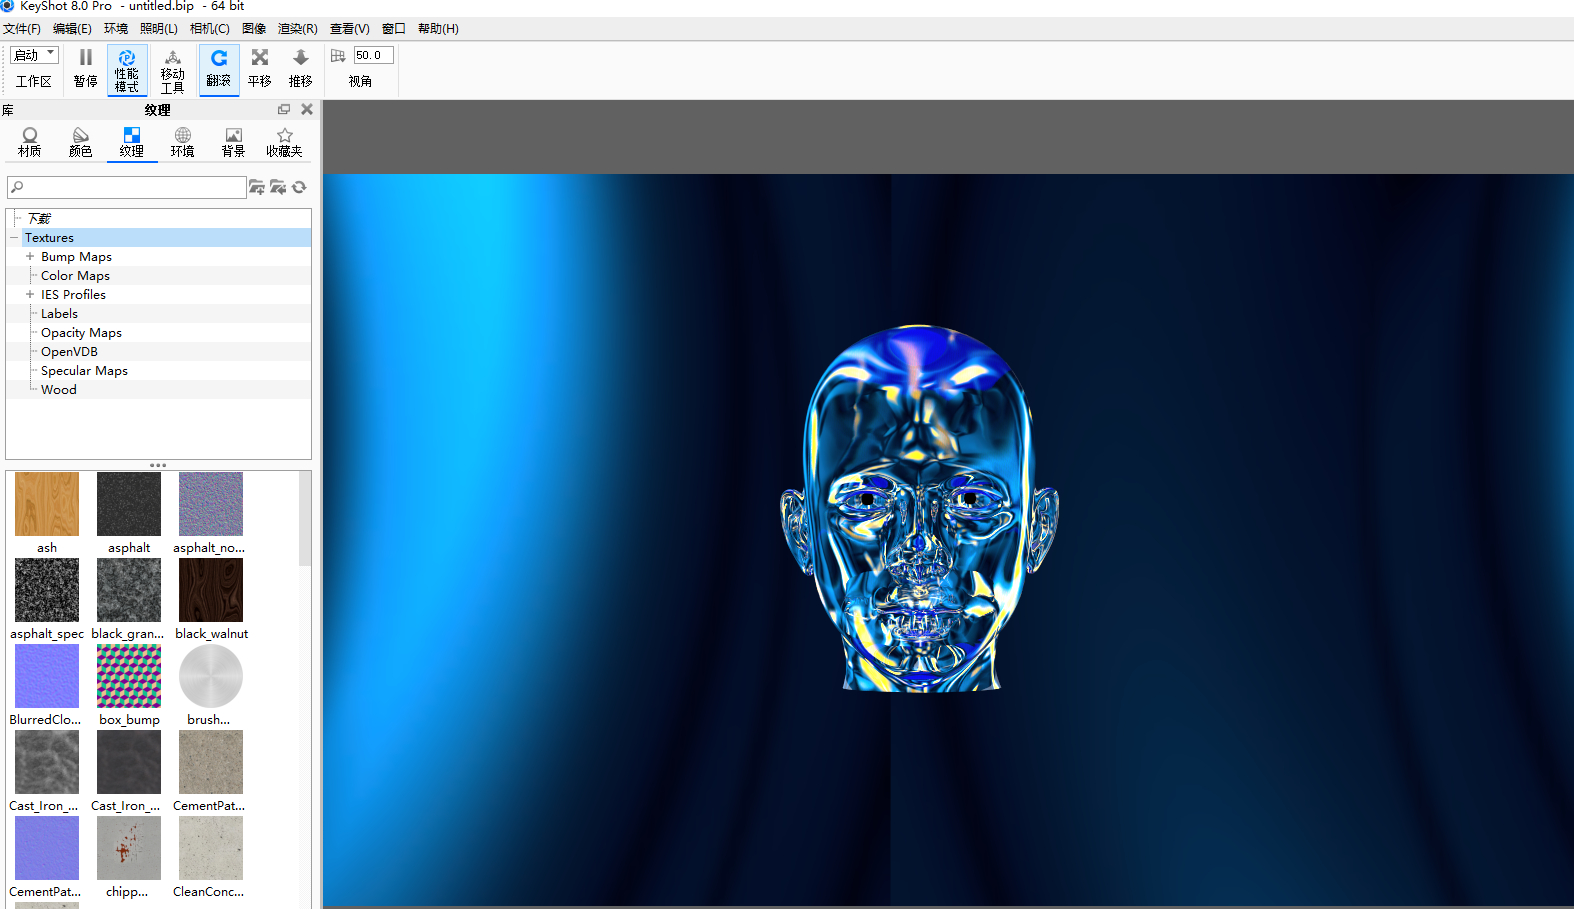The height and width of the screenshot is (909, 1574).
Task: Select the 下载 tree item
Action: pos(39,219)
